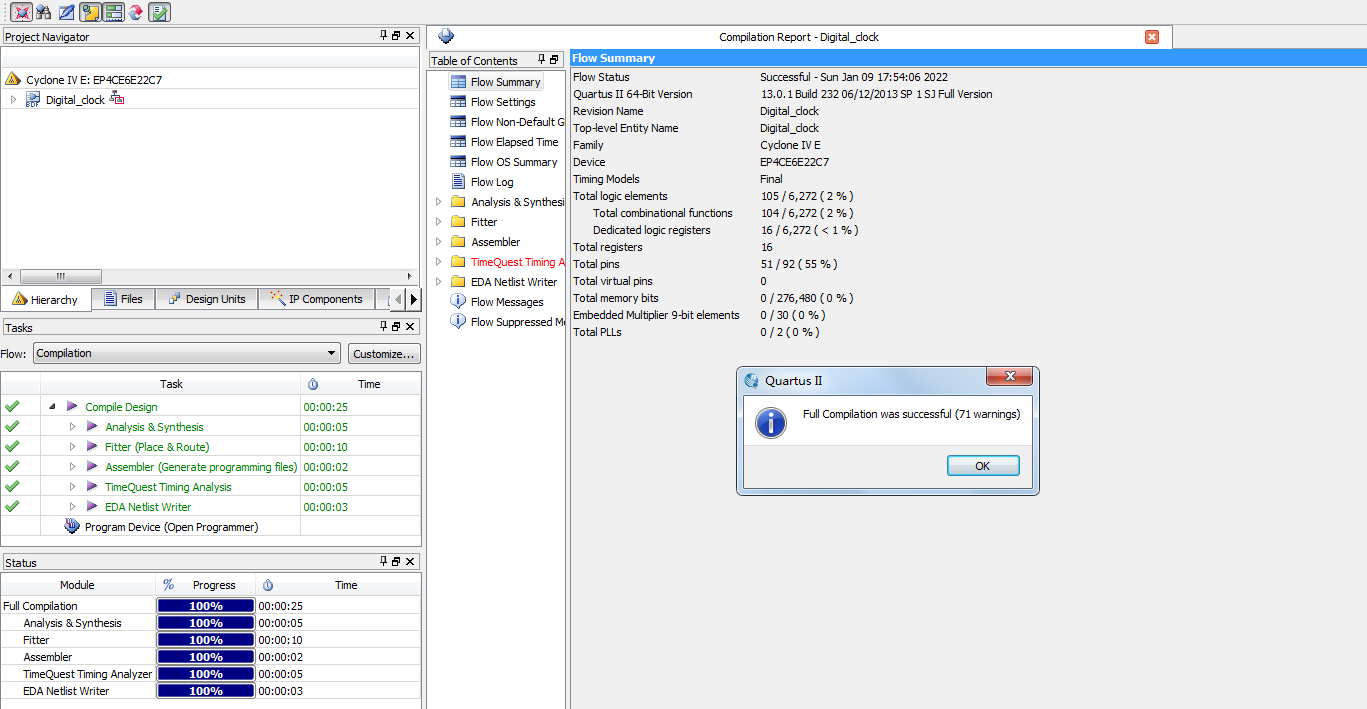Click the hierarchy icon beside Digital_clock
This screenshot has height=709, width=1367.
tap(117, 98)
